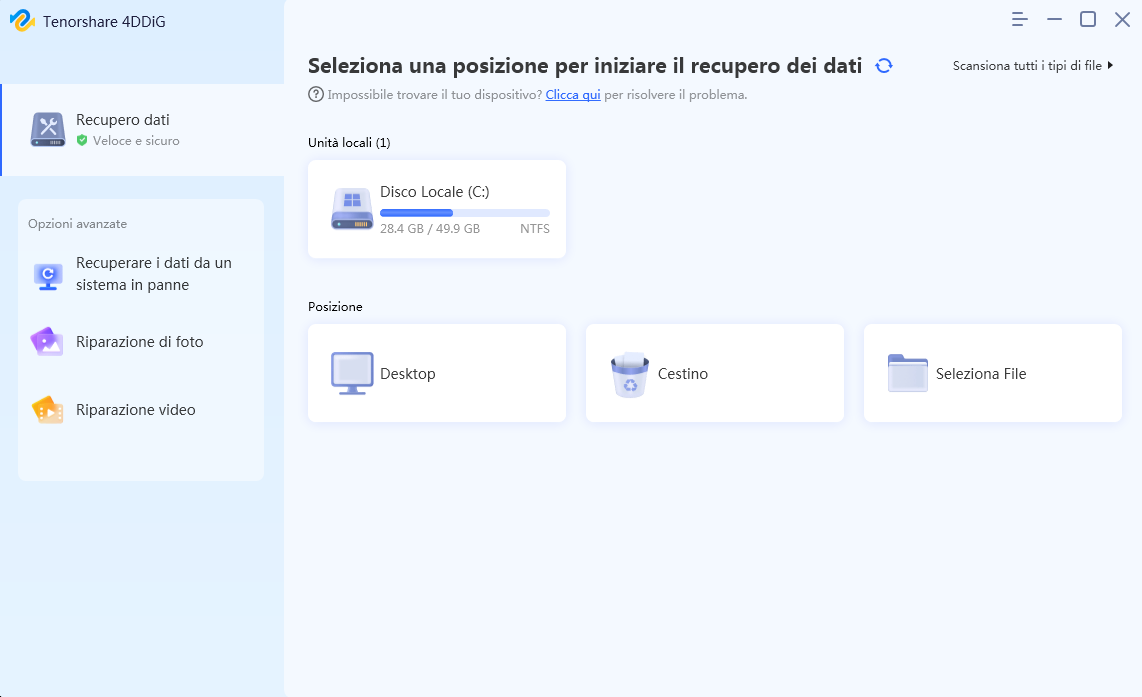The width and height of the screenshot is (1142, 697).
Task: Click the Disco Locale usage progress bar
Action: click(465, 213)
